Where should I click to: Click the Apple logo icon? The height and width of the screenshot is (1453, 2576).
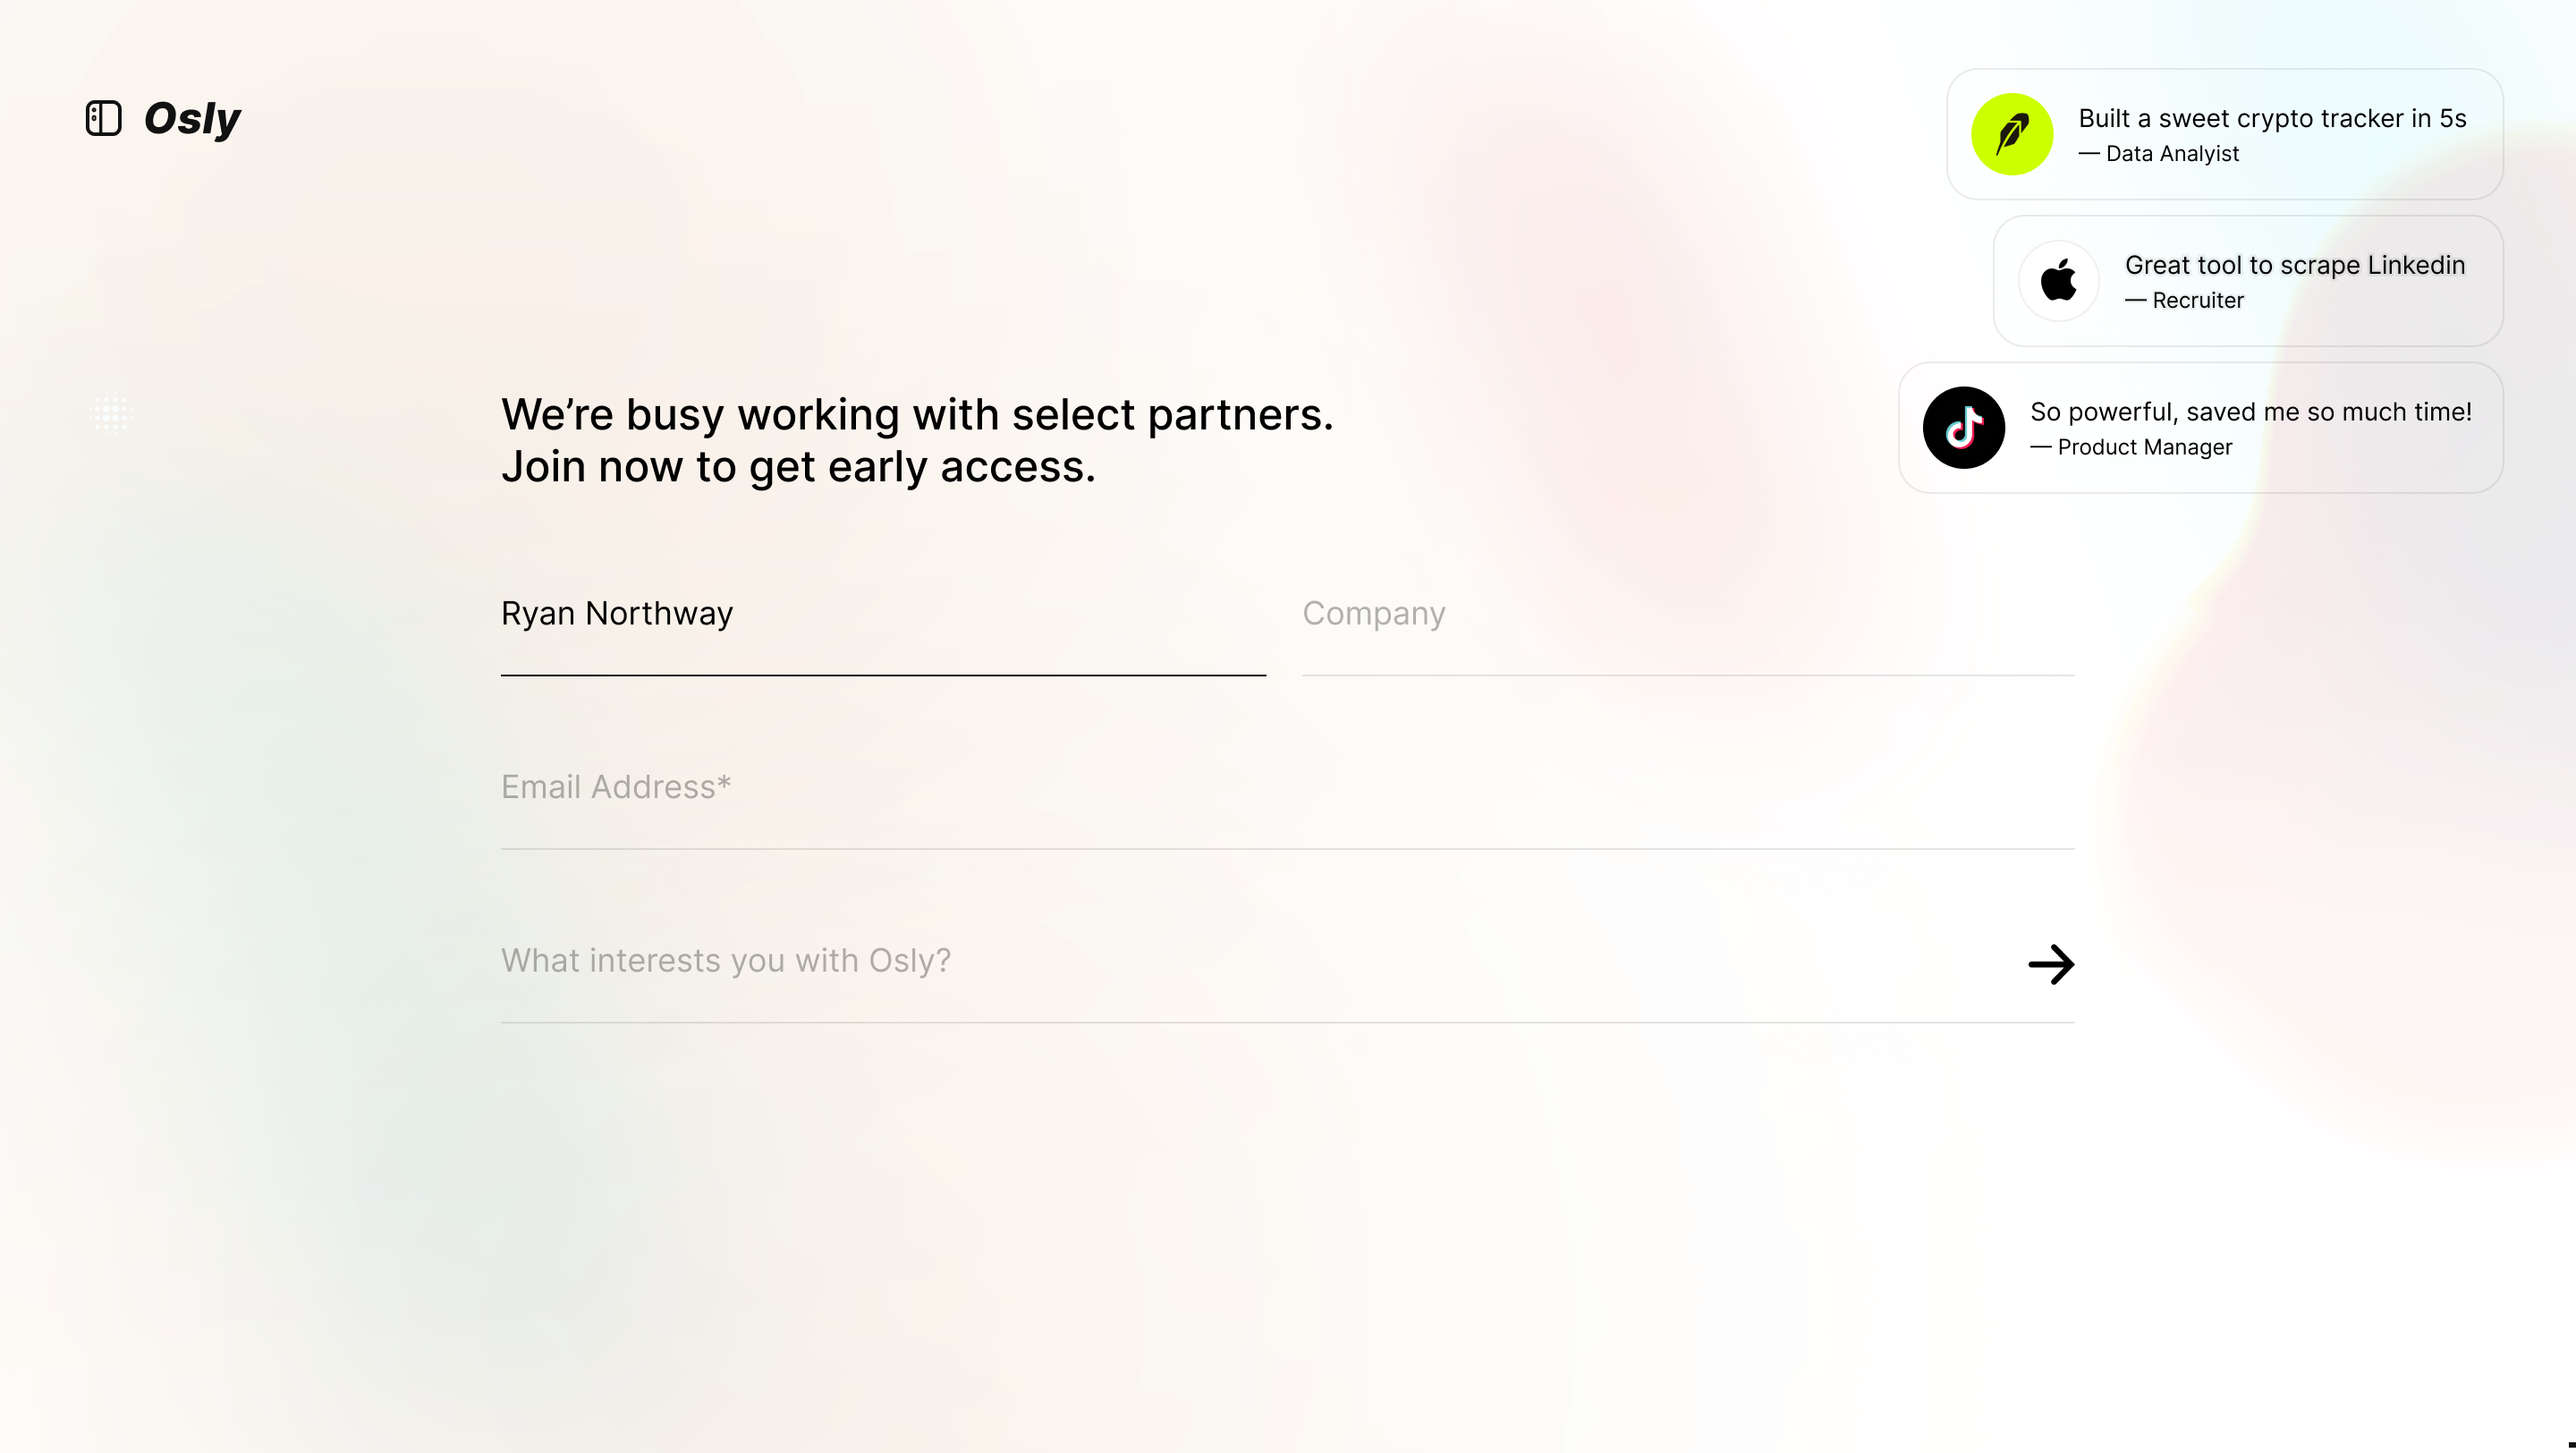(2059, 281)
